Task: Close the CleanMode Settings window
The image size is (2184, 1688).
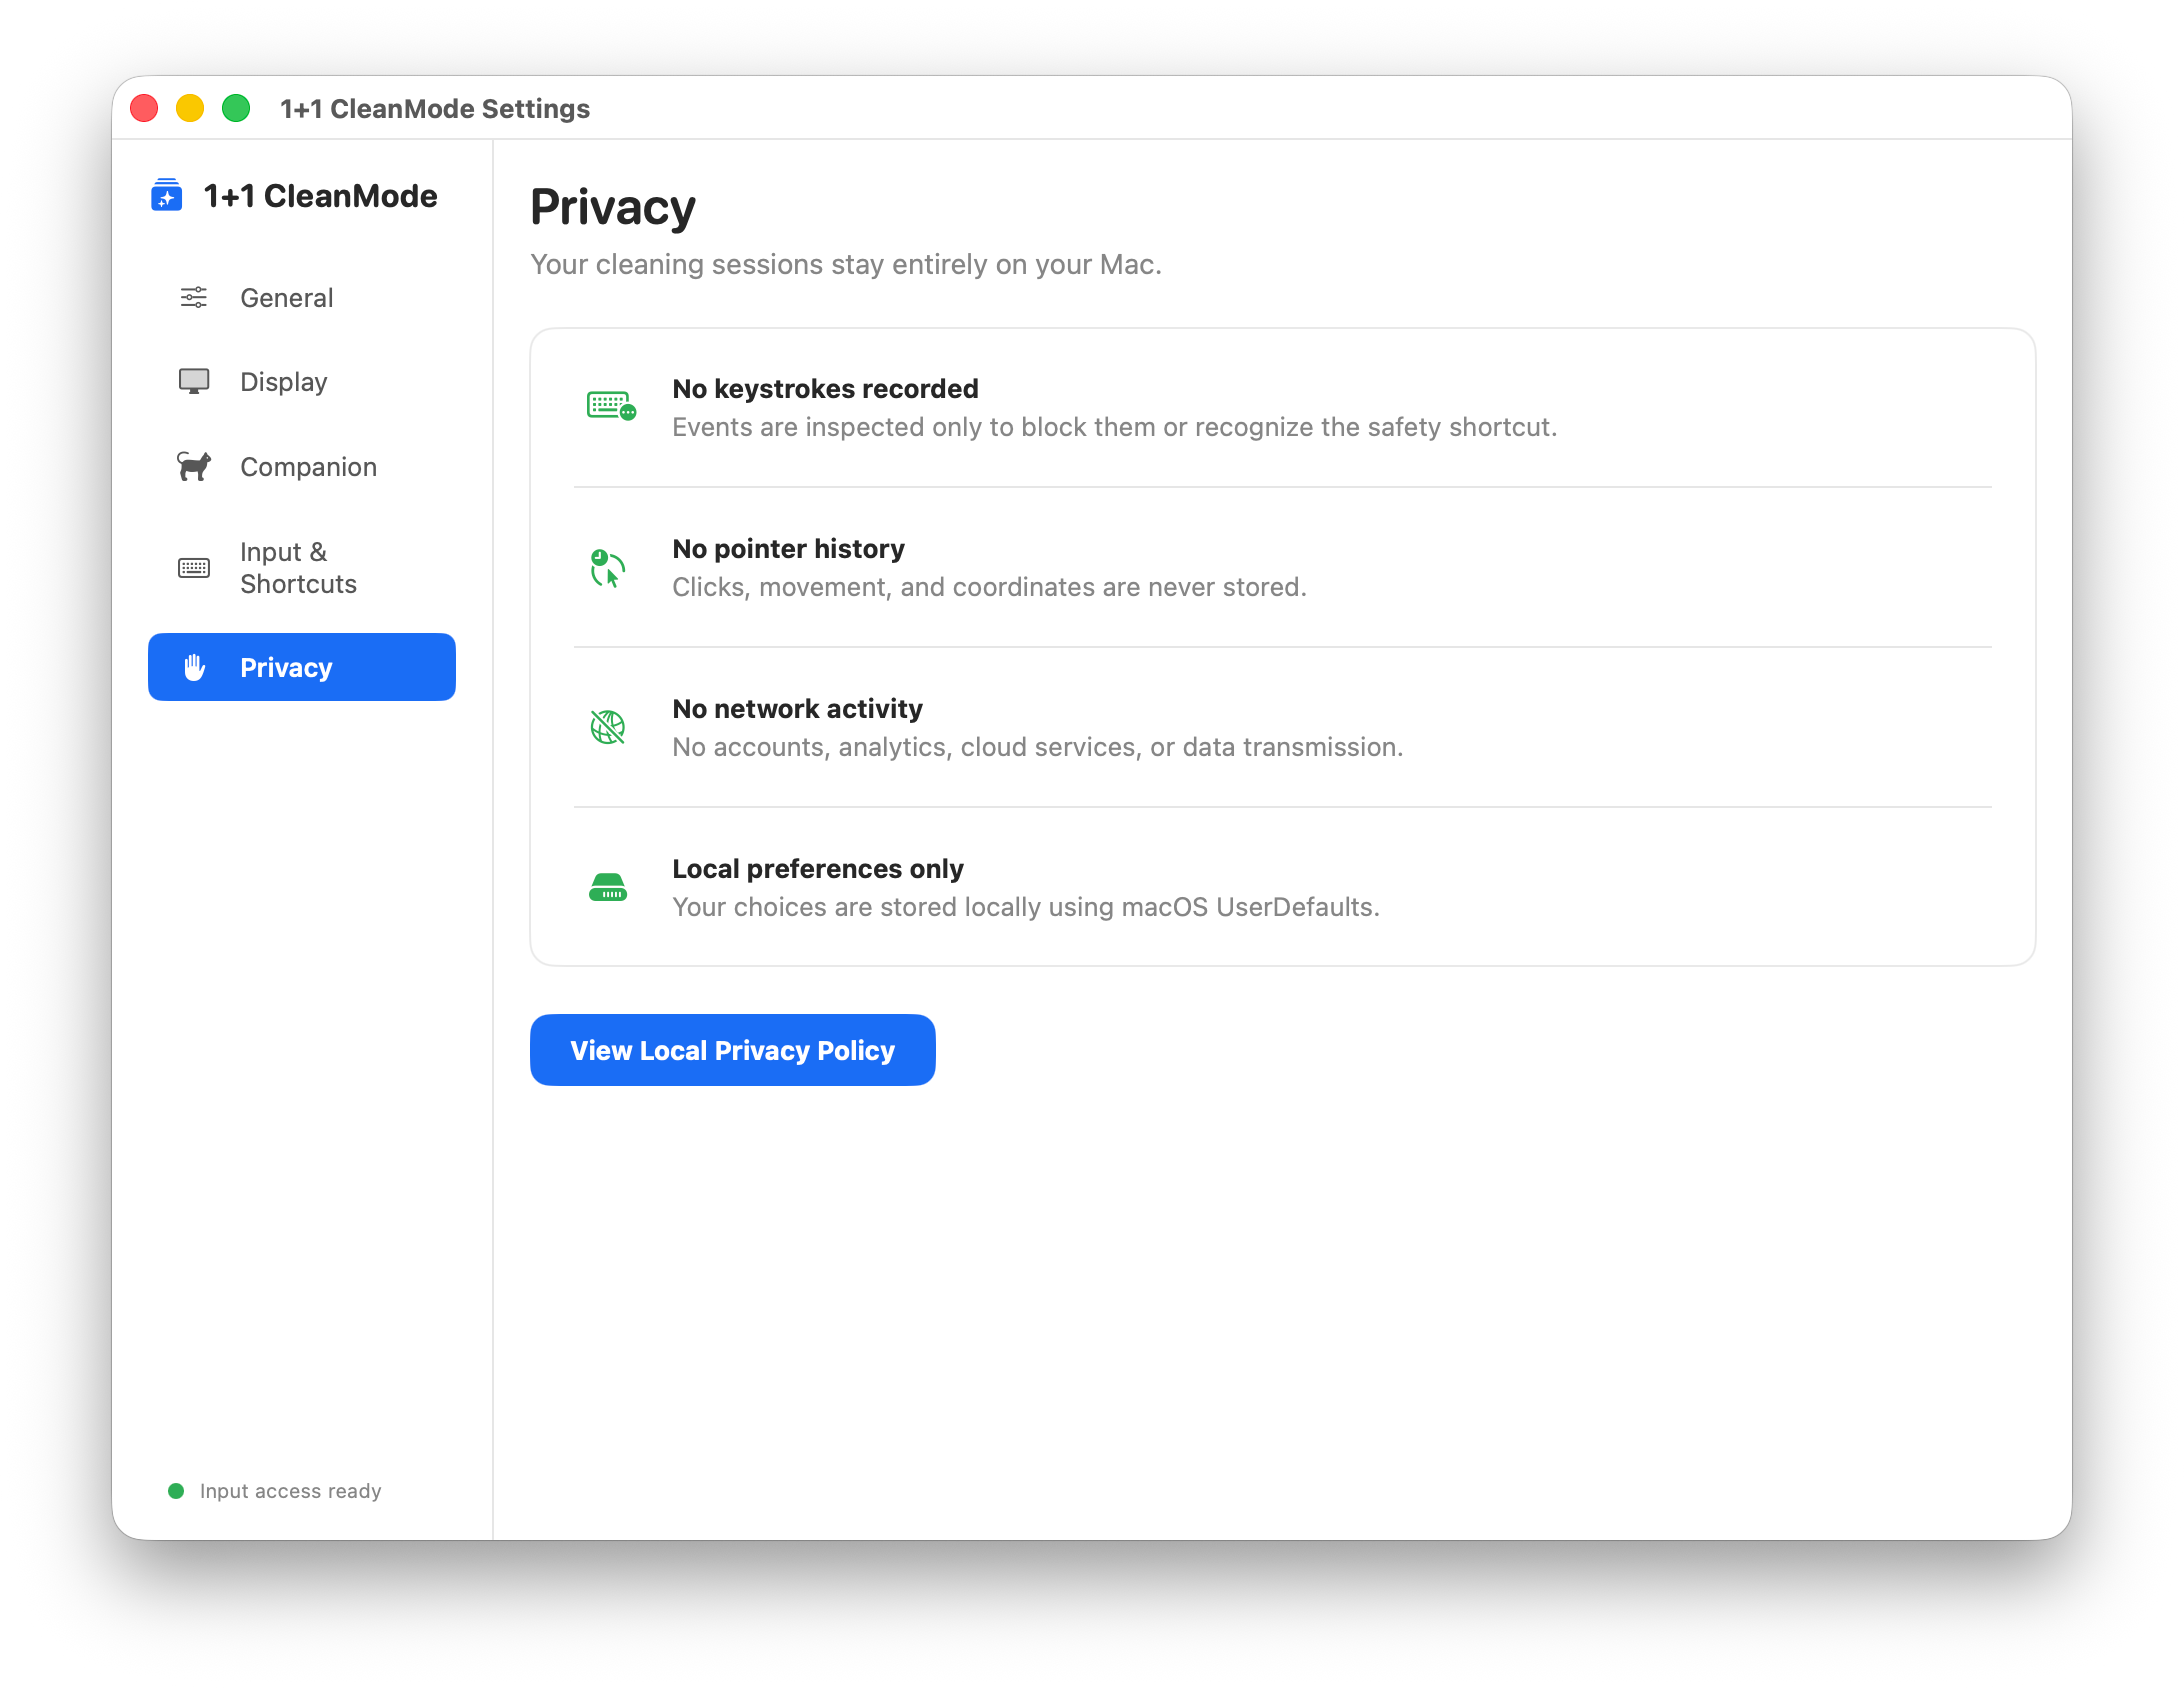Action: (x=144, y=108)
